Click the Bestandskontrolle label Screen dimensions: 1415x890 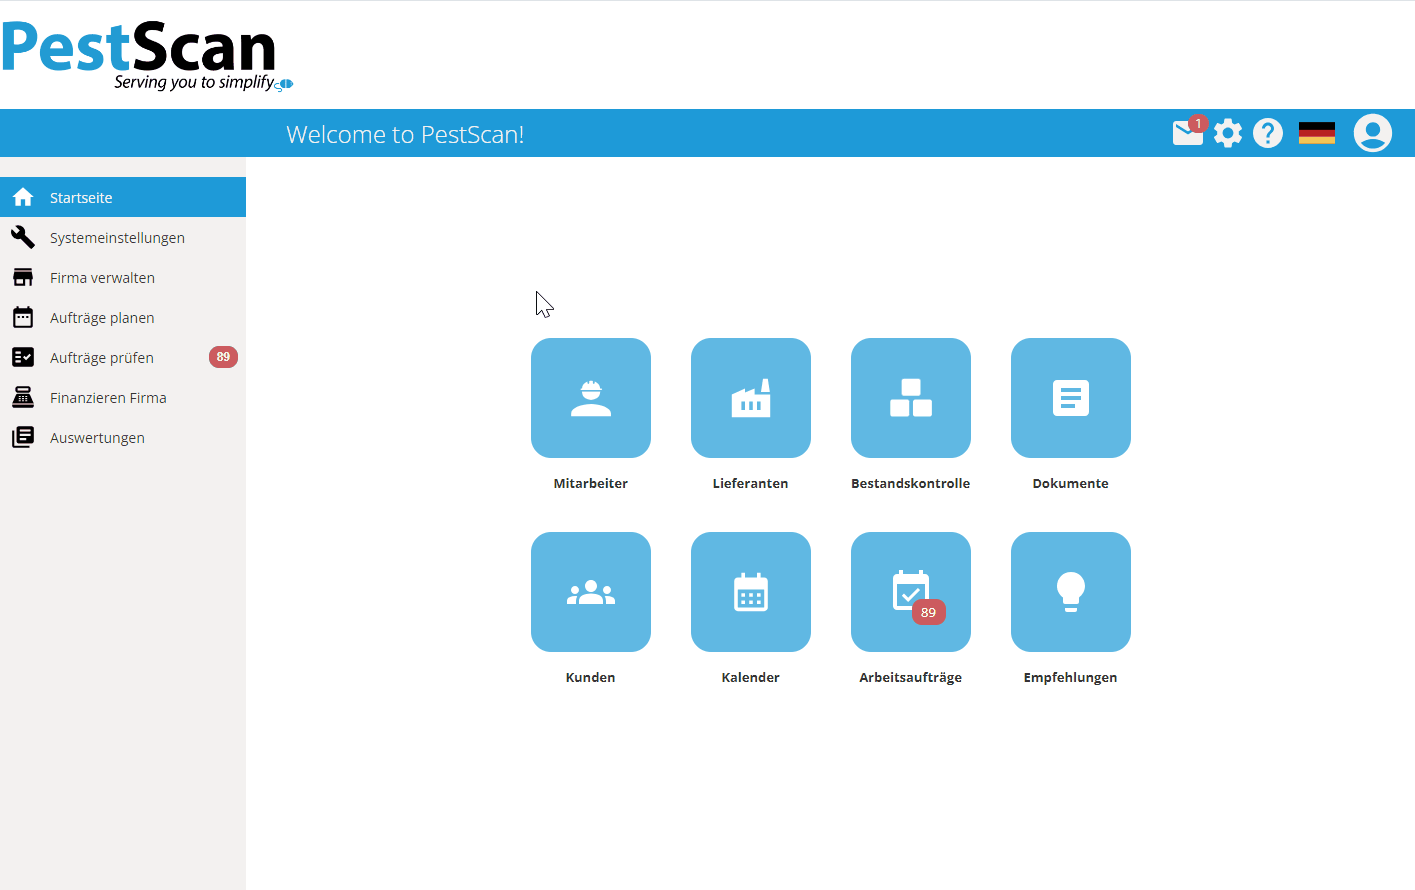click(911, 483)
